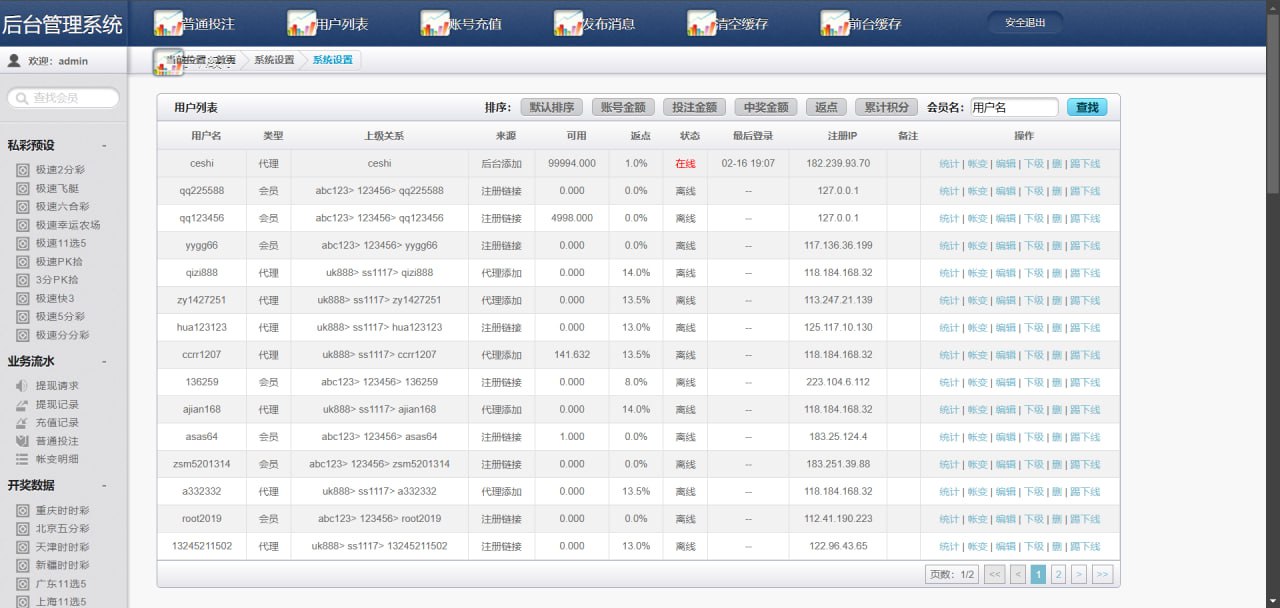Click the 帐变明细 list icon in sidebar
The width and height of the screenshot is (1280, 608).
pyautogui.click(x=22, y=459)
